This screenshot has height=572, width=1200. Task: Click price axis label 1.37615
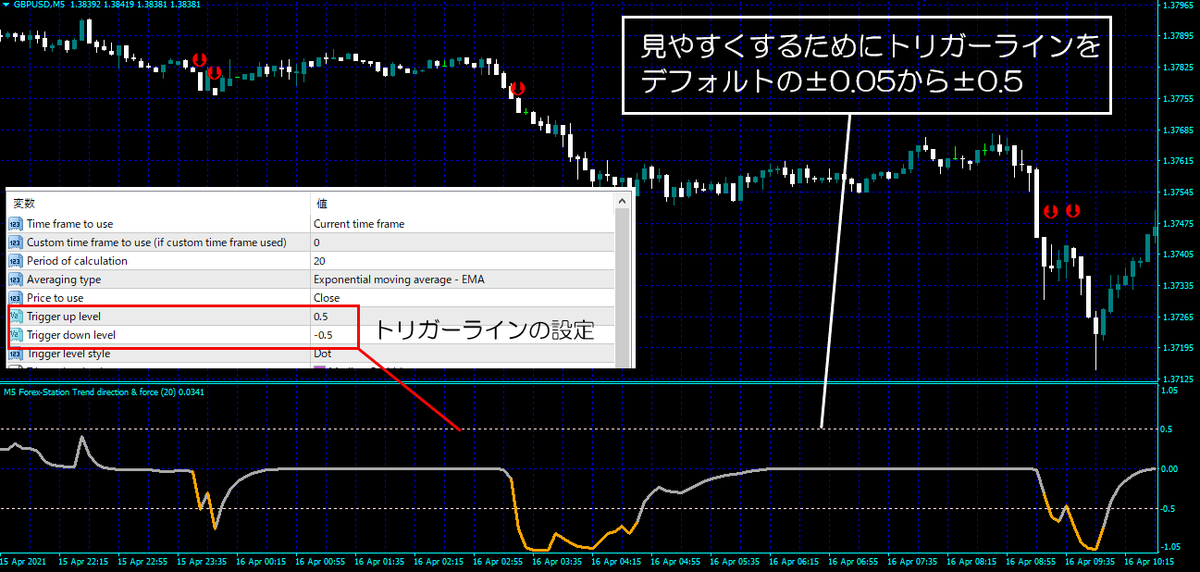coord(1180,161)
